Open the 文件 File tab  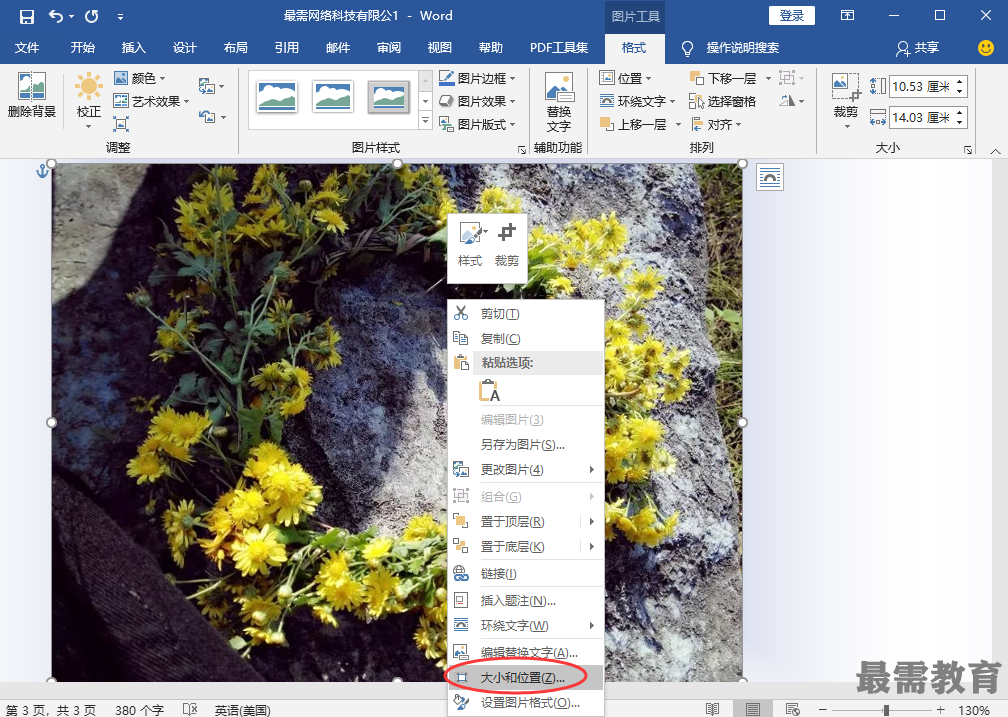point(27,48)
